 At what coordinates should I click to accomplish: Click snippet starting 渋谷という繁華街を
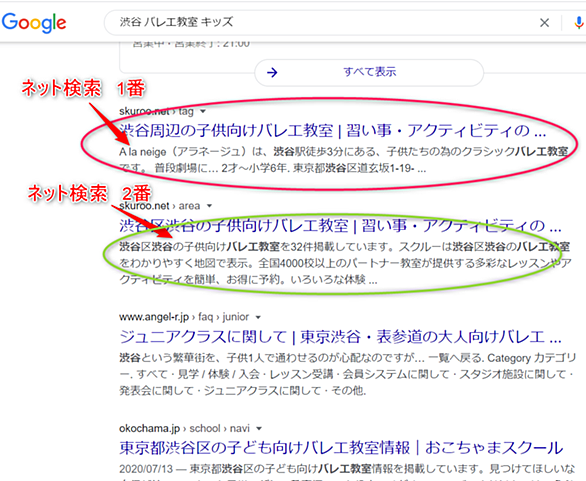click(x=348, y=374)
